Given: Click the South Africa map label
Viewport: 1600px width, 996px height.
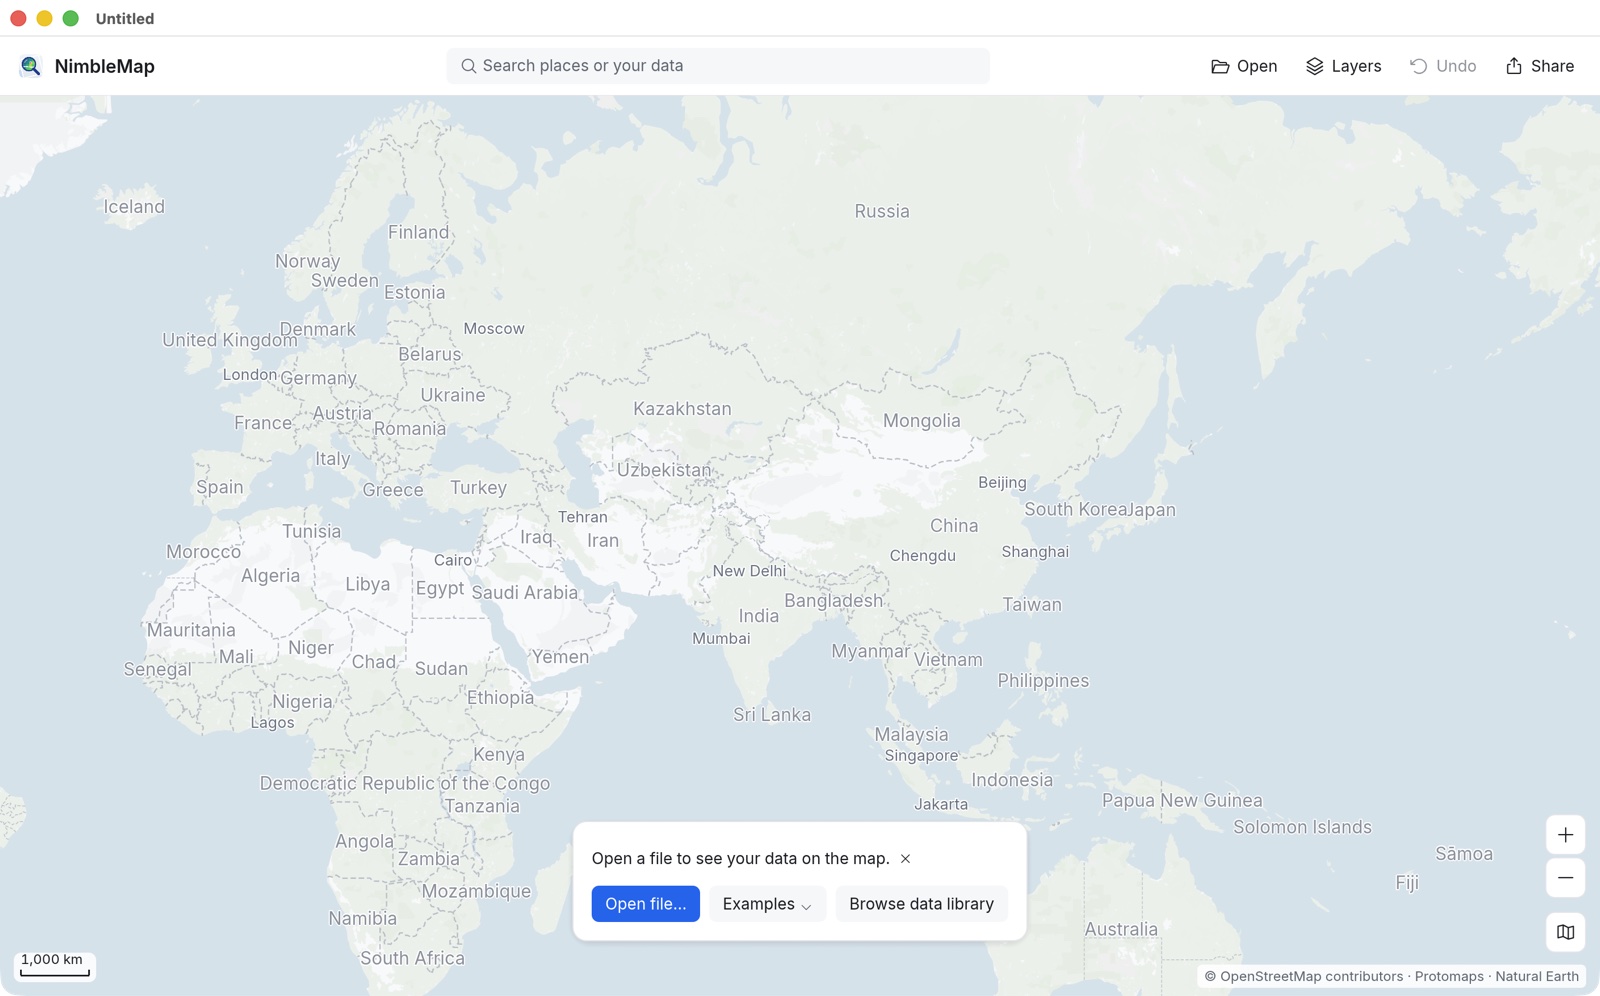Looking at the screenshot, I should [x=412, y=958].
